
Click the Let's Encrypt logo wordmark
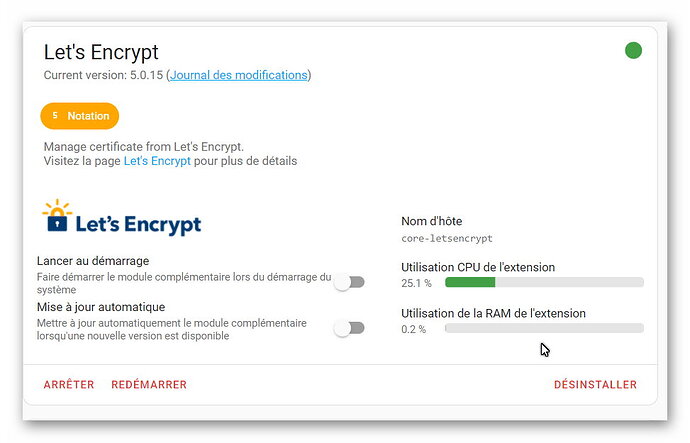138,224
